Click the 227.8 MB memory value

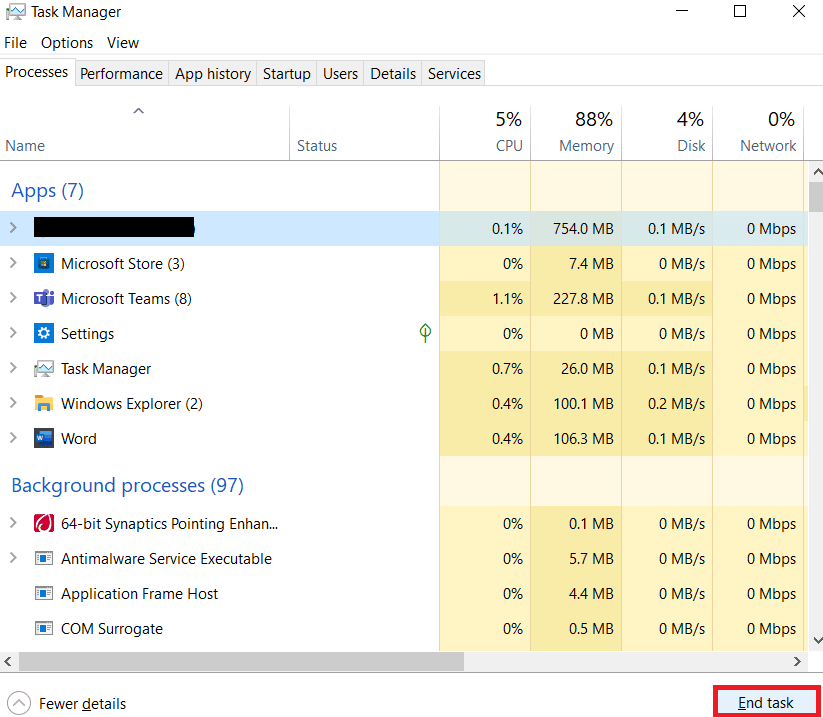point(583,299)
